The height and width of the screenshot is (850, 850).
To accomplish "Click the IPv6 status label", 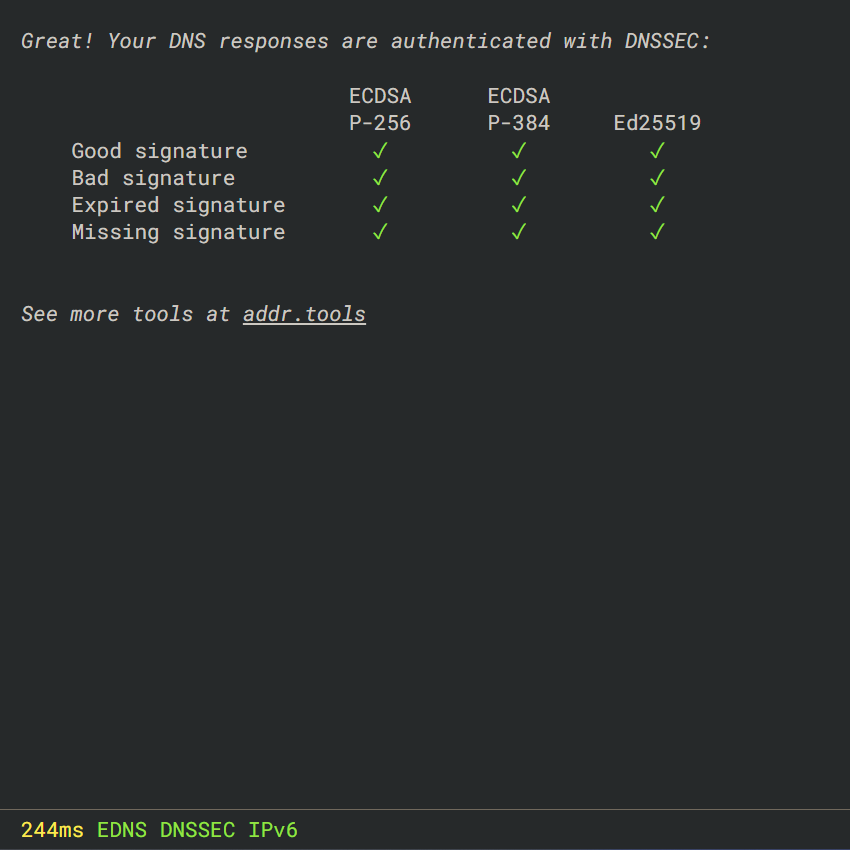I will [273, 830].
